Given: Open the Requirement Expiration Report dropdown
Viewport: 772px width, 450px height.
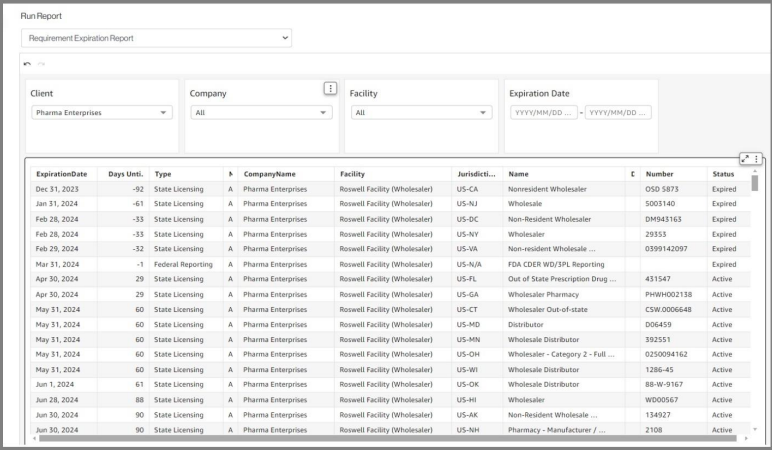Looking at the screenshot, I should tap(156, 38).
